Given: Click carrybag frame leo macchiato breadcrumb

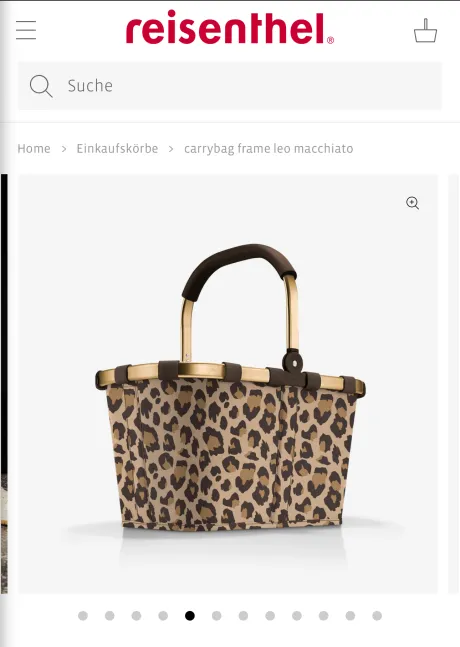Looking at the screenshot, I should point(269,149).
